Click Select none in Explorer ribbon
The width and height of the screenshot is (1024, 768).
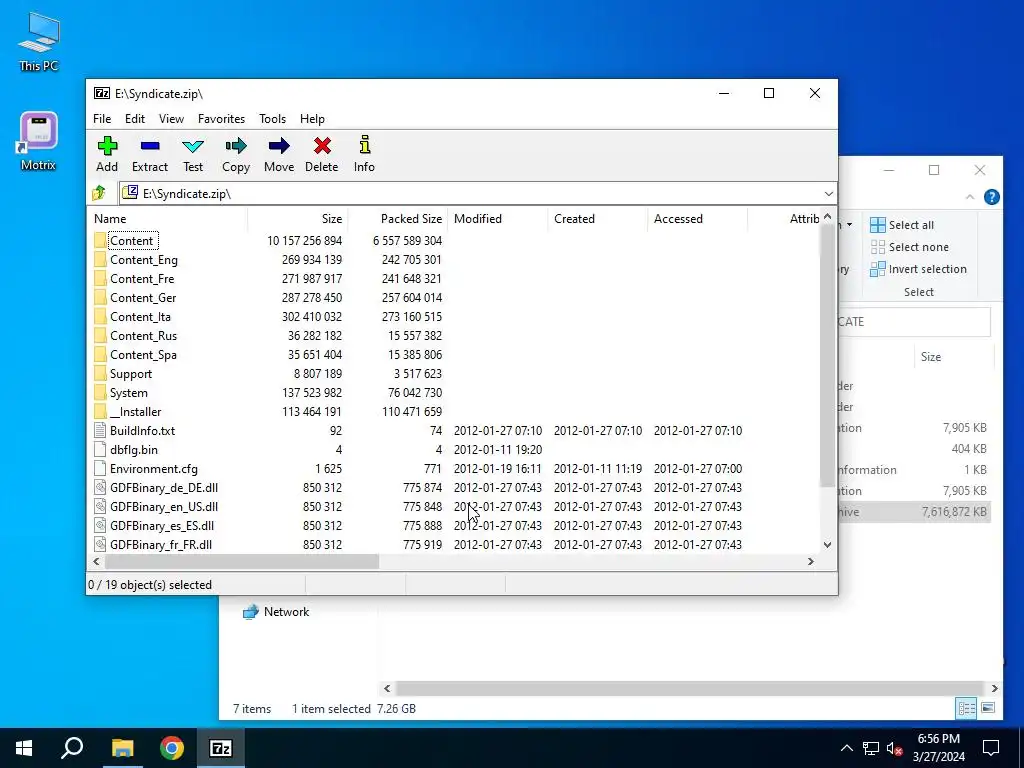[909, 247]
